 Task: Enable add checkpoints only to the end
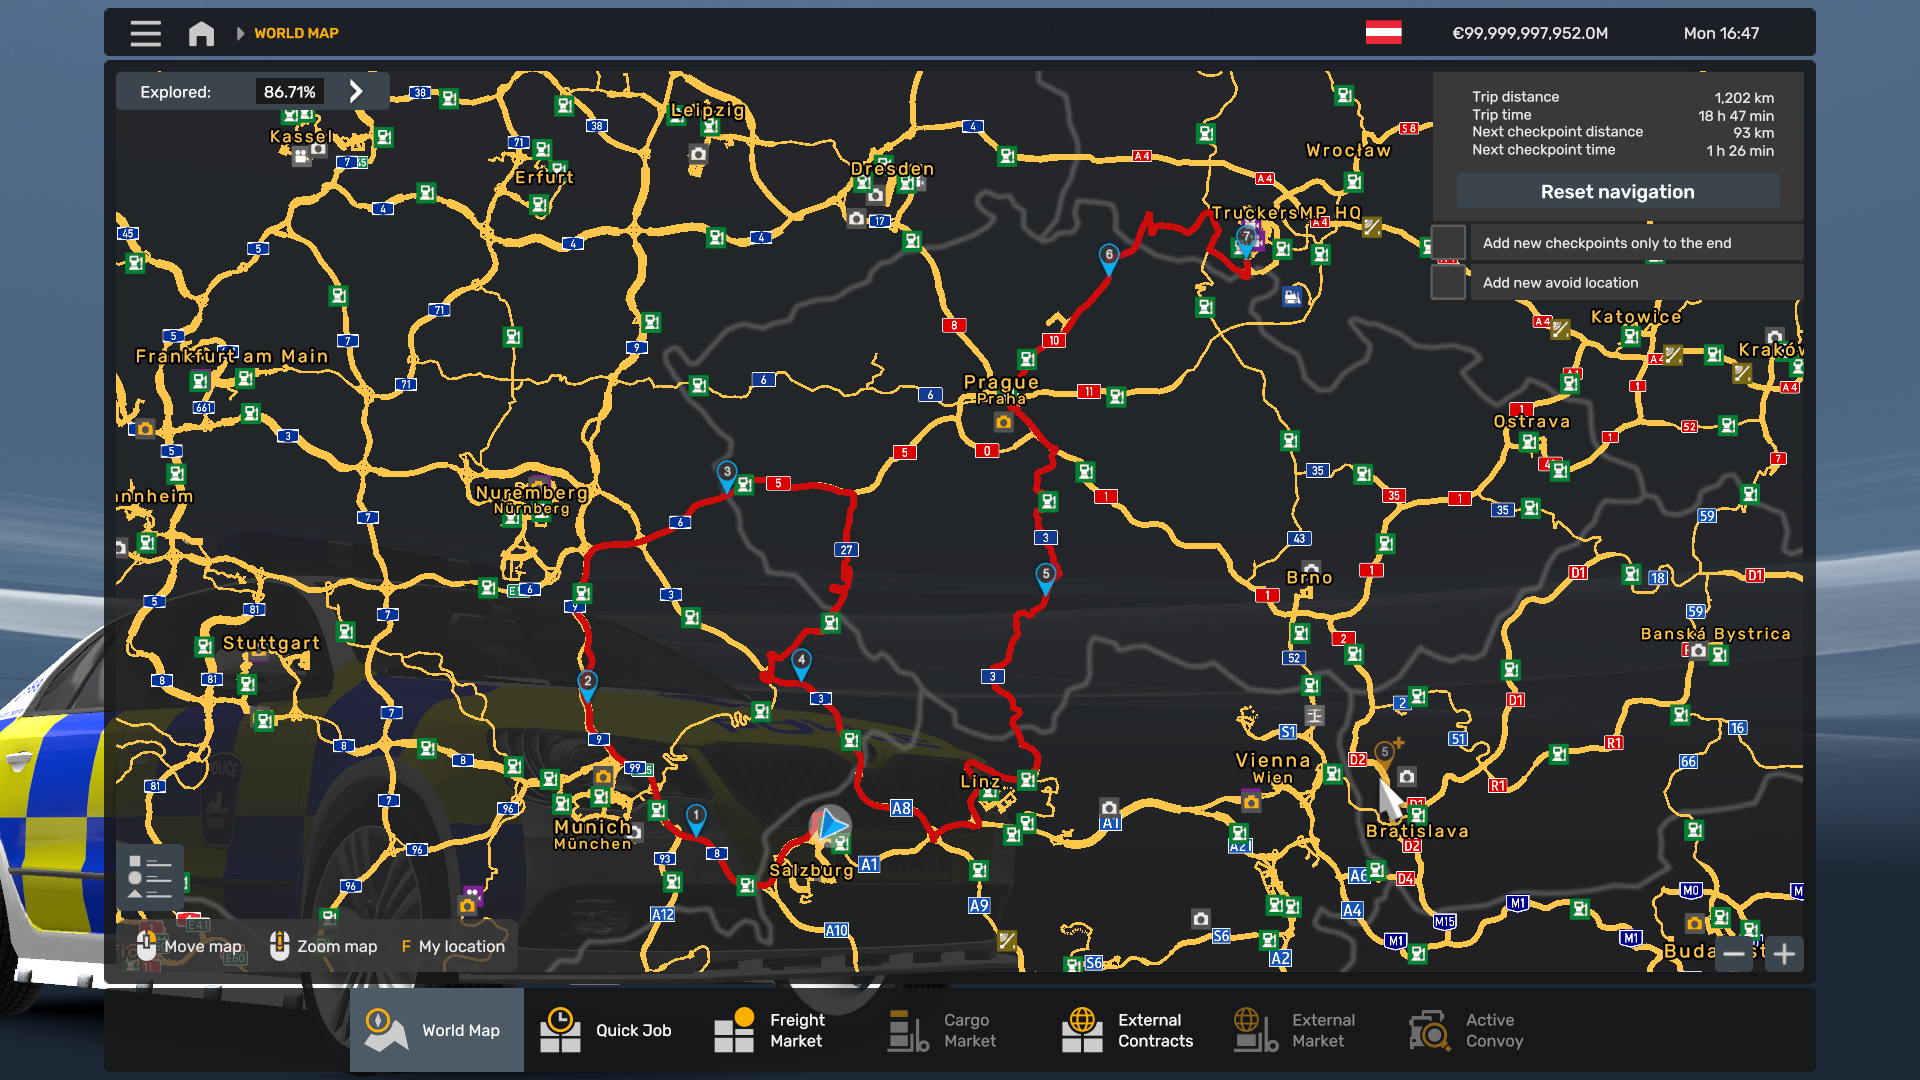(1448, 243)
